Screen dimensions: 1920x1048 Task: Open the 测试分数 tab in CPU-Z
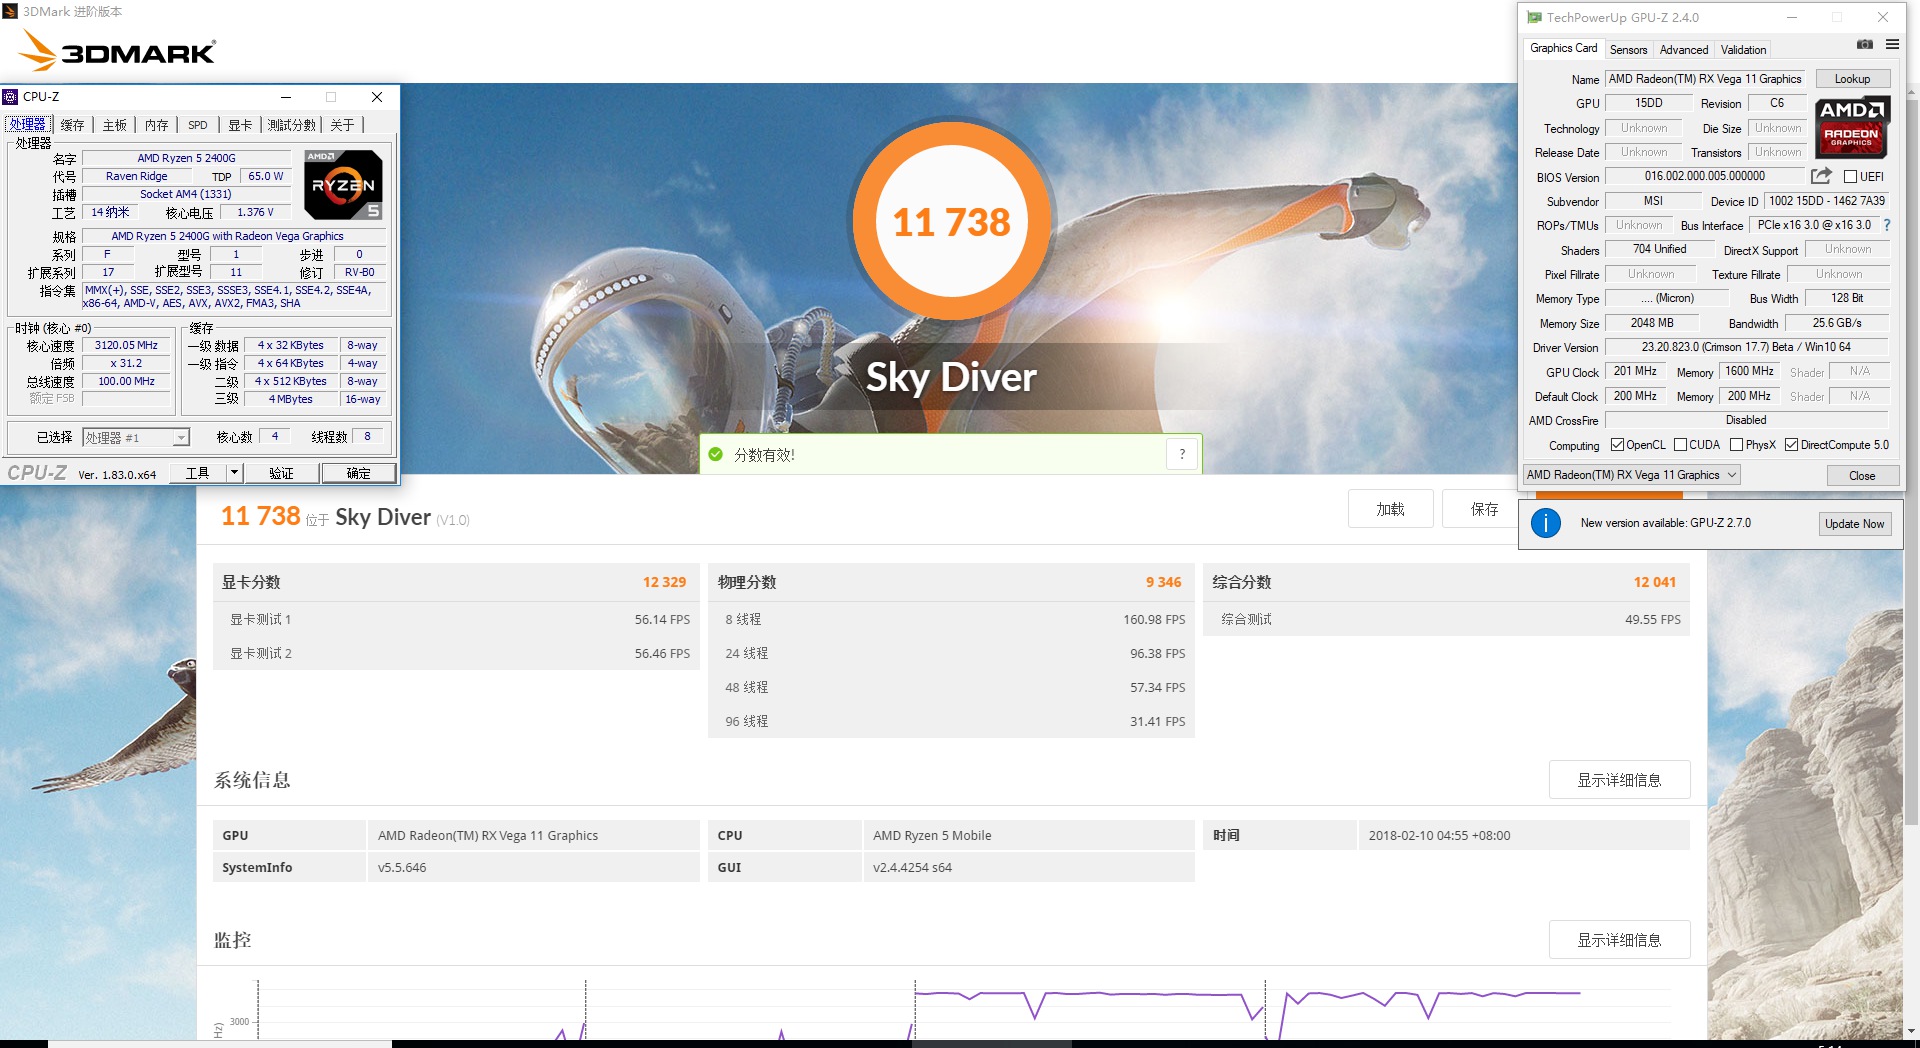coord(292,125)
